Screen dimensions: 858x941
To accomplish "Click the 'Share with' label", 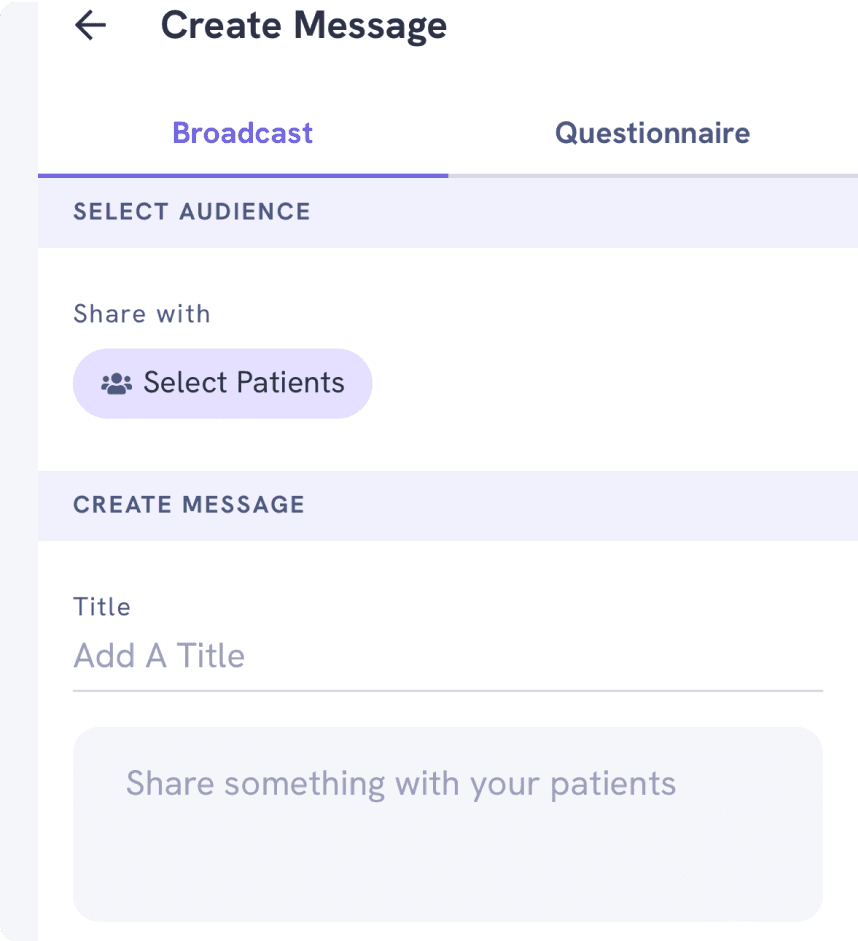I will (141, 314).
